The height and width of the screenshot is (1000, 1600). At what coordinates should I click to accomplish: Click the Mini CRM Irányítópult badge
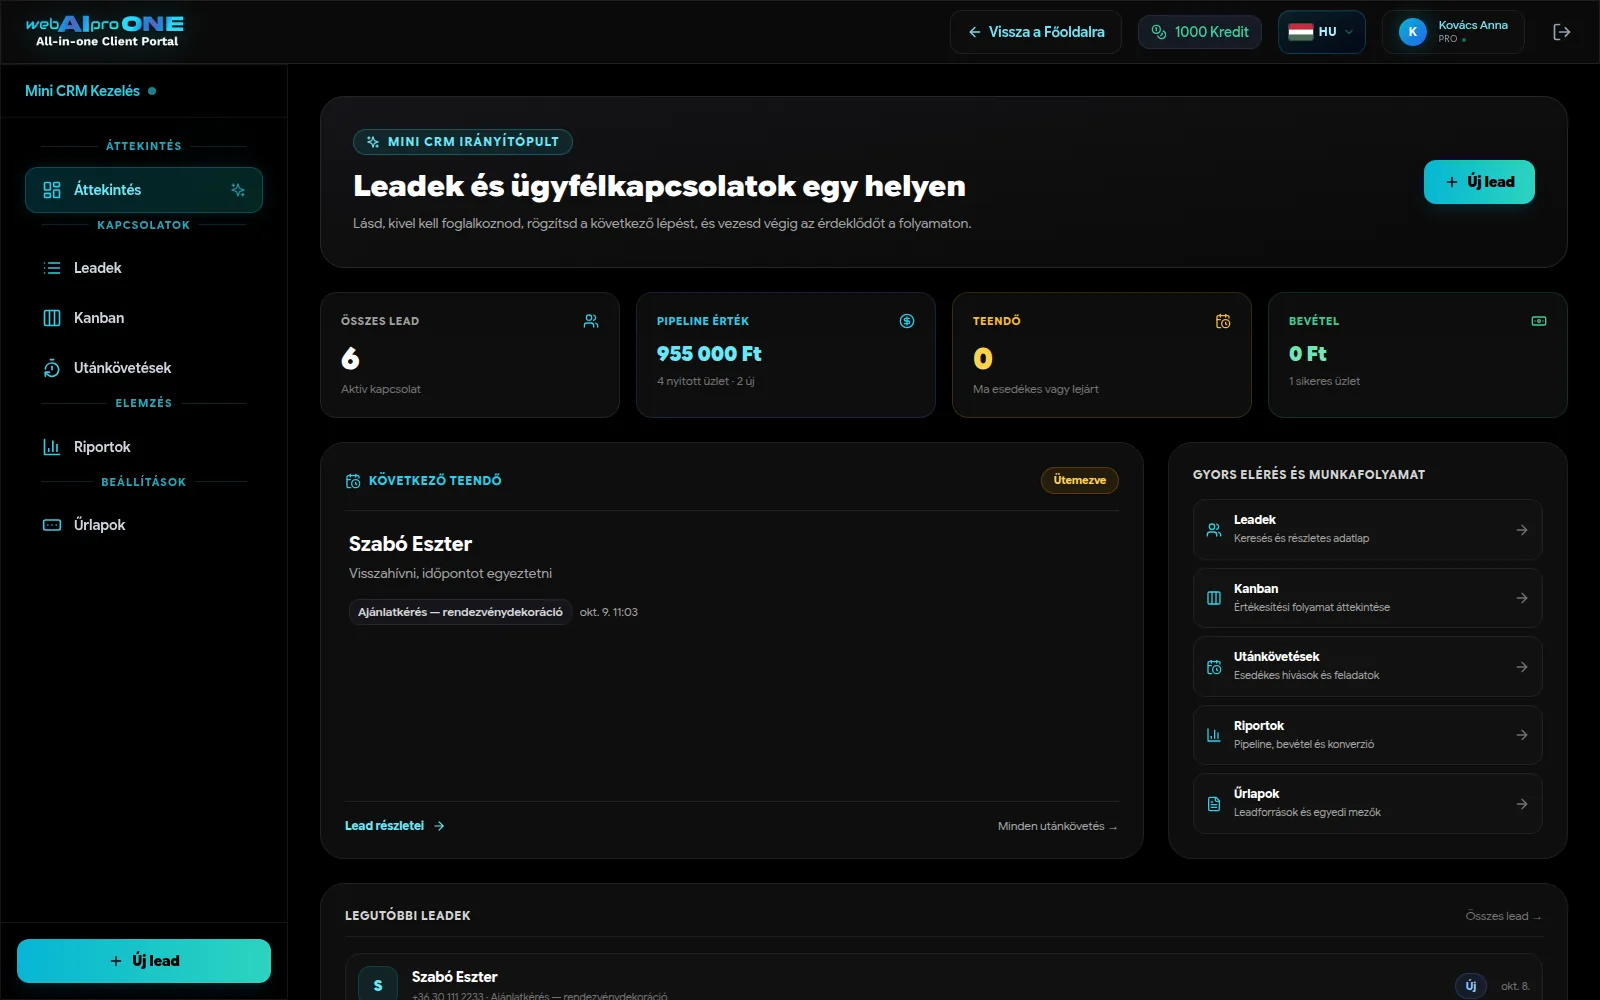pyautogui.click(x=463, y=142)
